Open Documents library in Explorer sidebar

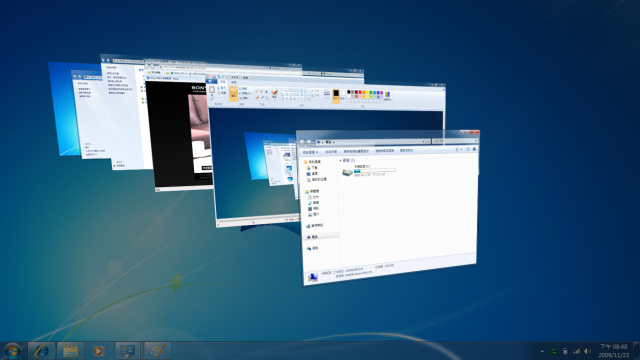click(x=313, y=197)
